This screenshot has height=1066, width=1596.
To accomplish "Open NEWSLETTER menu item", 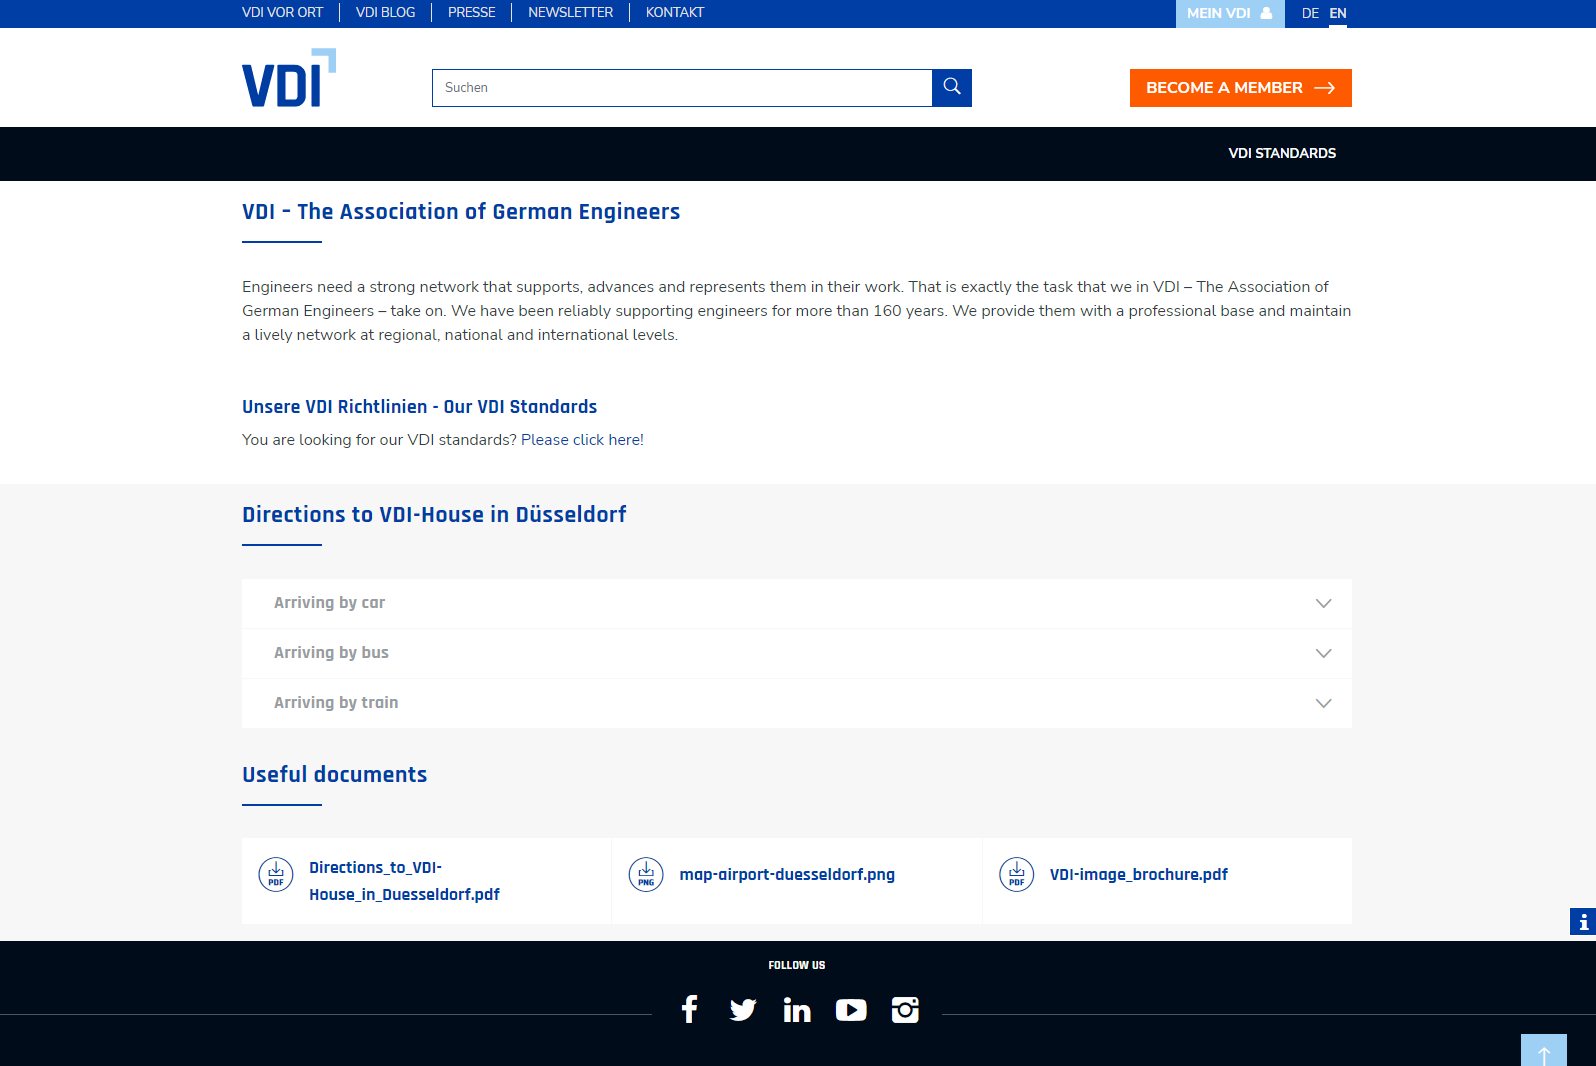I will pos(570,12).
